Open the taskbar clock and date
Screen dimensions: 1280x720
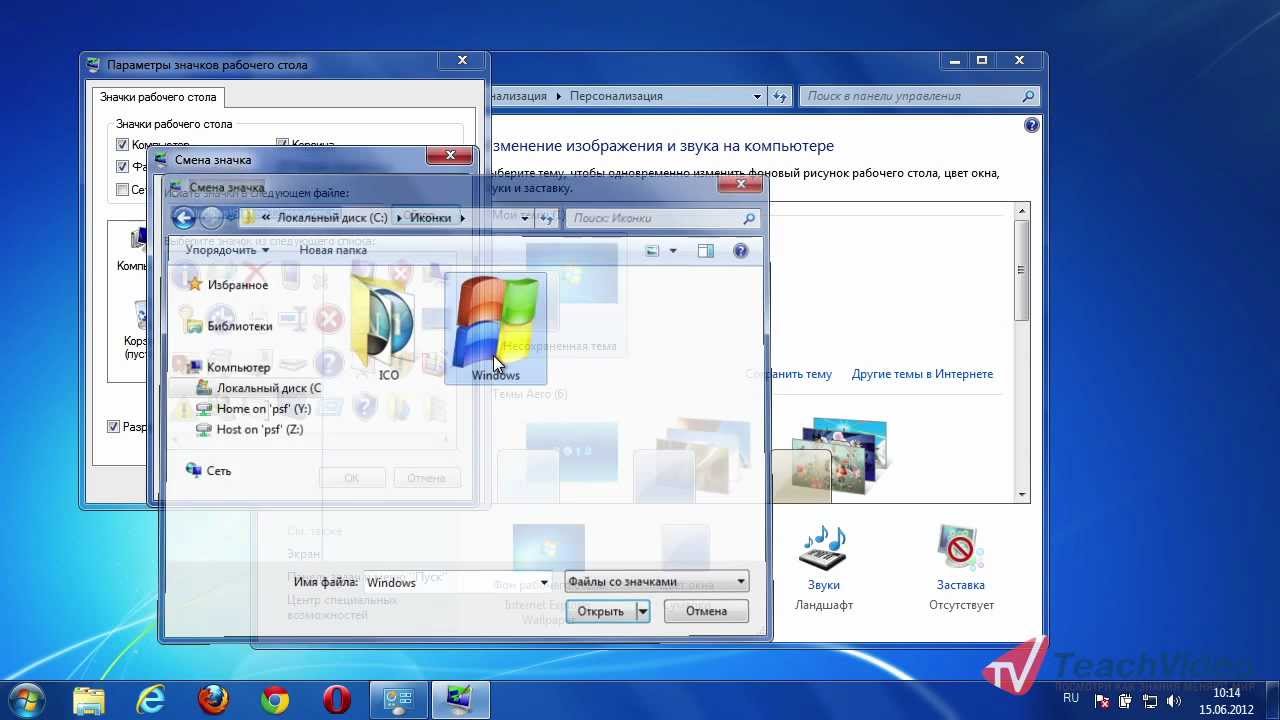click(x=1226, y=701)
